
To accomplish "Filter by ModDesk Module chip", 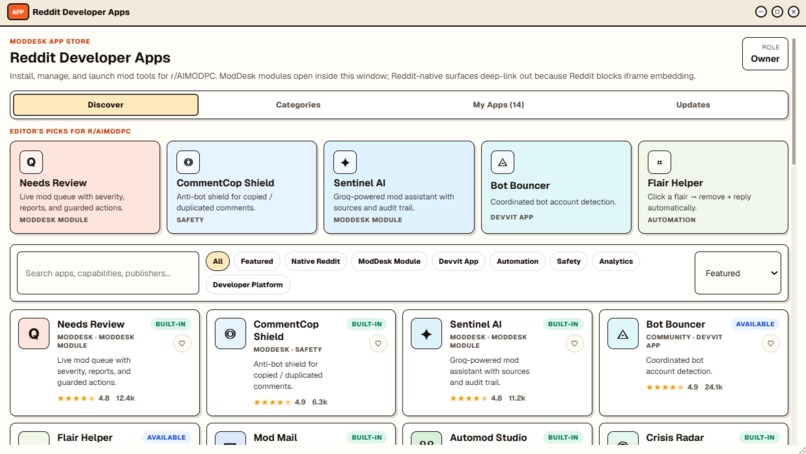I will [x=389, y=261].
